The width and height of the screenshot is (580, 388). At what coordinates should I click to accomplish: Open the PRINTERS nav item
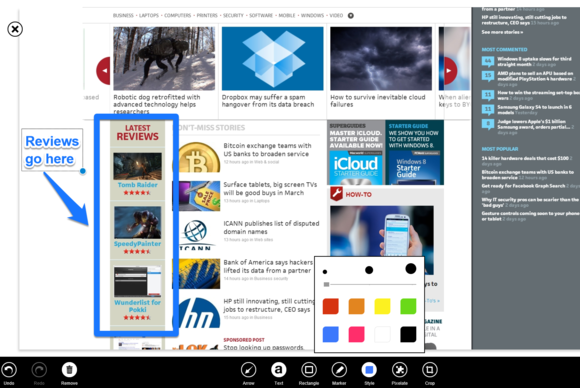coord(207,16)
